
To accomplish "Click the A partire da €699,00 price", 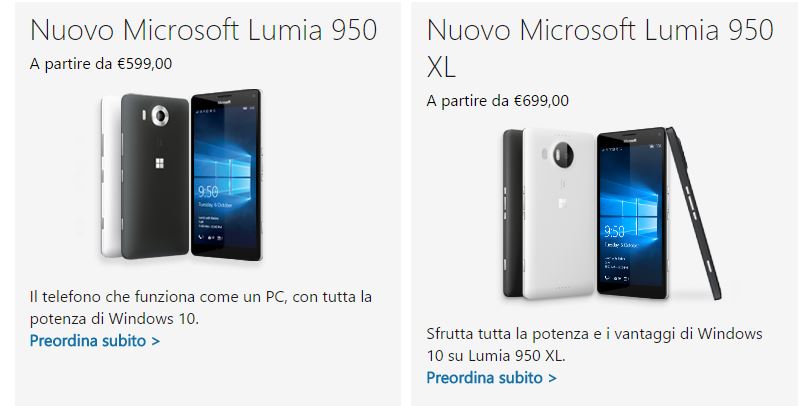I will pyautogui.click(x=497, y=101).
